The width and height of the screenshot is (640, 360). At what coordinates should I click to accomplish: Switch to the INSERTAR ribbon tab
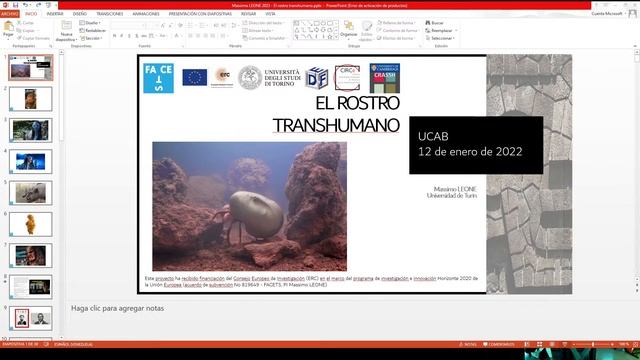click(55, 14)
